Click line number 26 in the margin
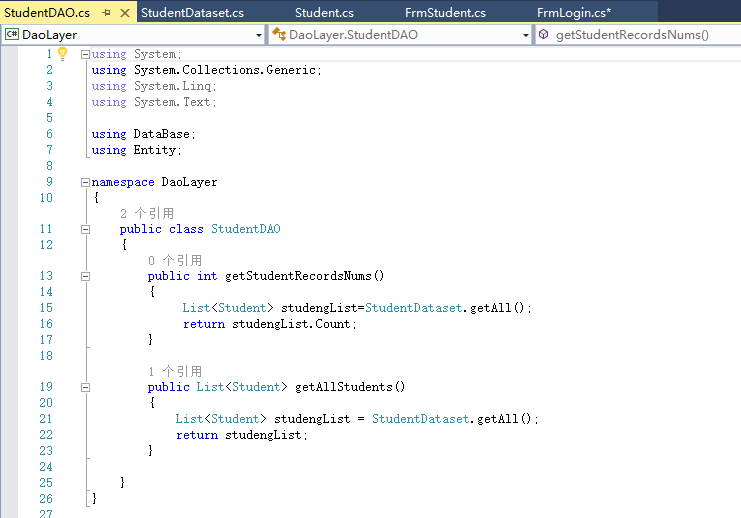741x518 pixels. click(x=46, y=499)
